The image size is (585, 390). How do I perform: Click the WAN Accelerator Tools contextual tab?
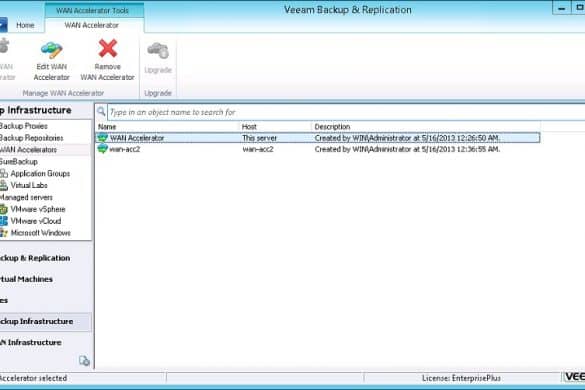pyautogui.click(x=92, y=10)
